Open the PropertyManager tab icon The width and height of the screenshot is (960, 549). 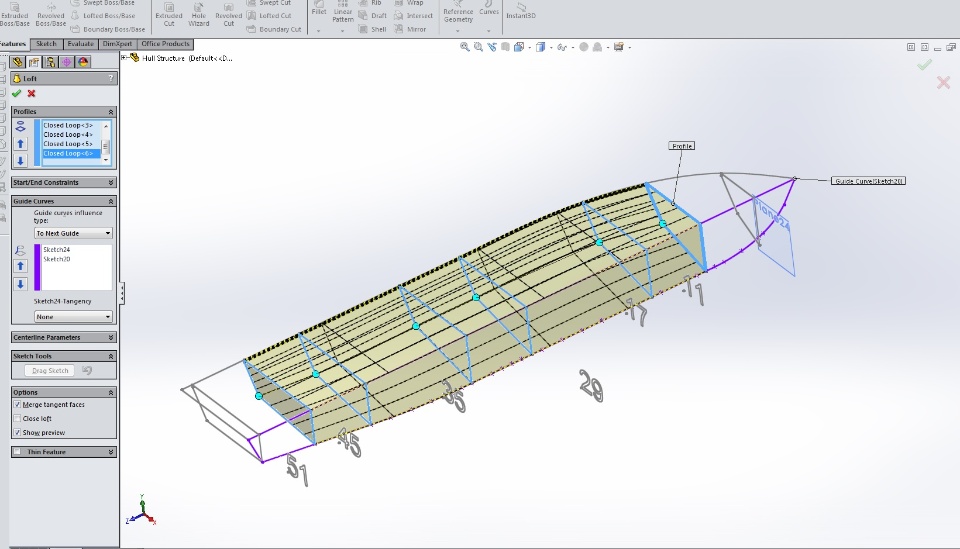pyautogui.click(x=34, y=62)
